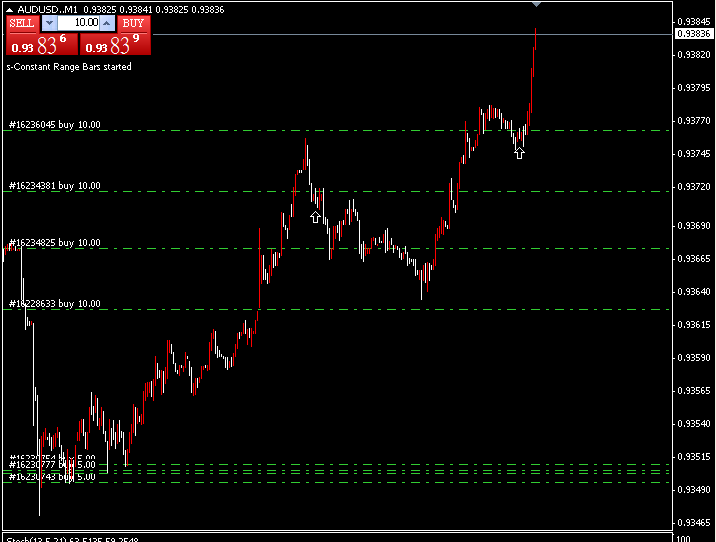
Task: Select order line #16228633 buy 10.00
Action: coord(336,310)
